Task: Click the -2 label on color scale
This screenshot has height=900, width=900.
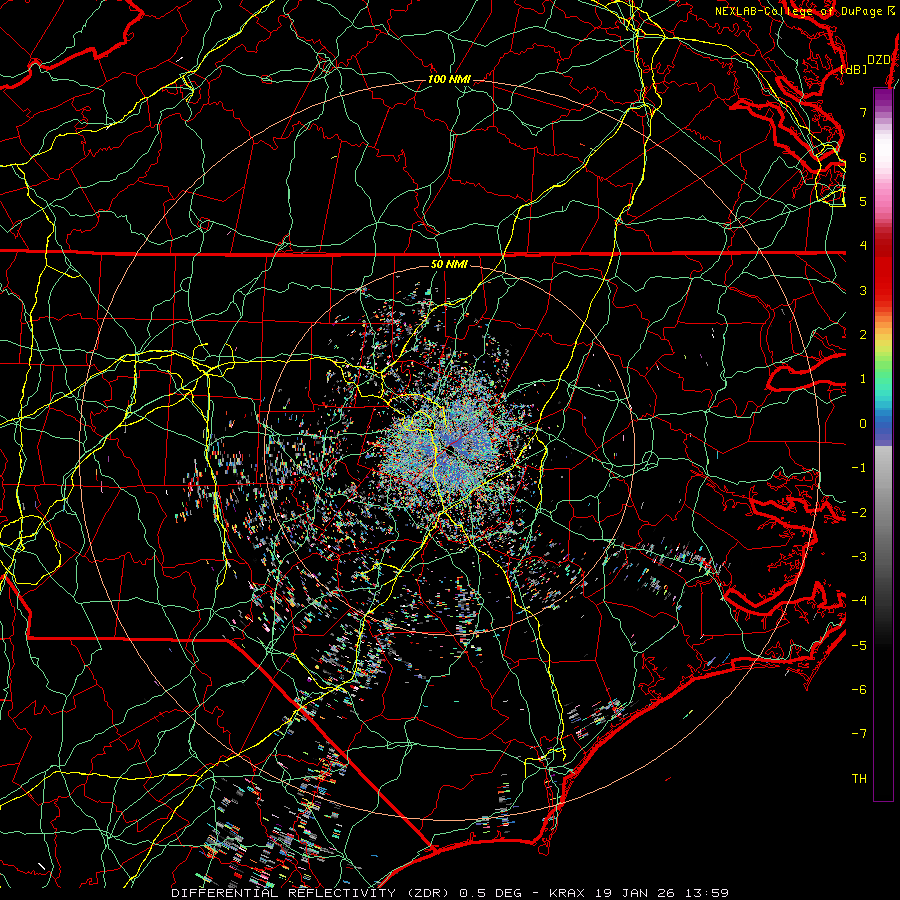Action: coord(859,513)
